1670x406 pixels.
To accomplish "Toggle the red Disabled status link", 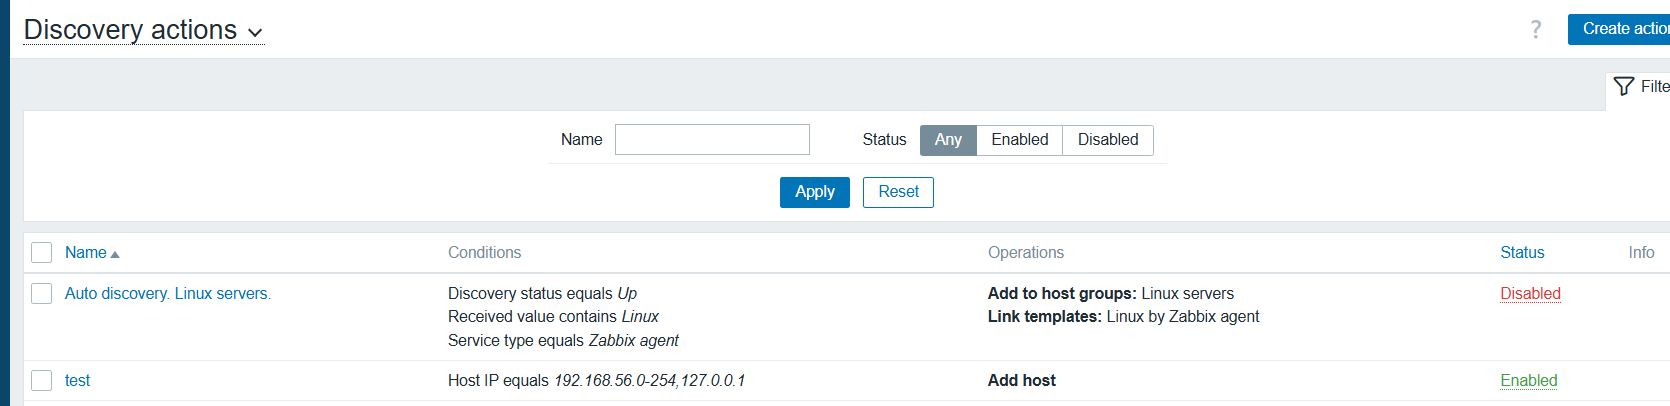I will pyautogui.click(x=1529, y=294).
